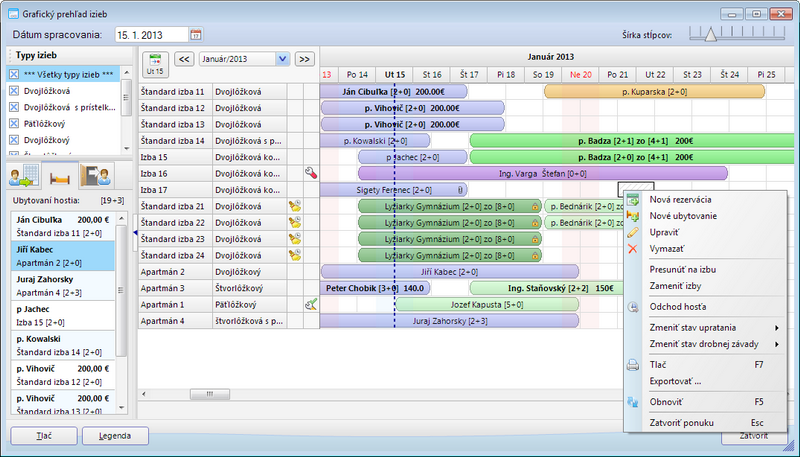This screenshot has width=800, height=457.
Task: Go to the previous month with <<
Action: click(x=184, y=59)
